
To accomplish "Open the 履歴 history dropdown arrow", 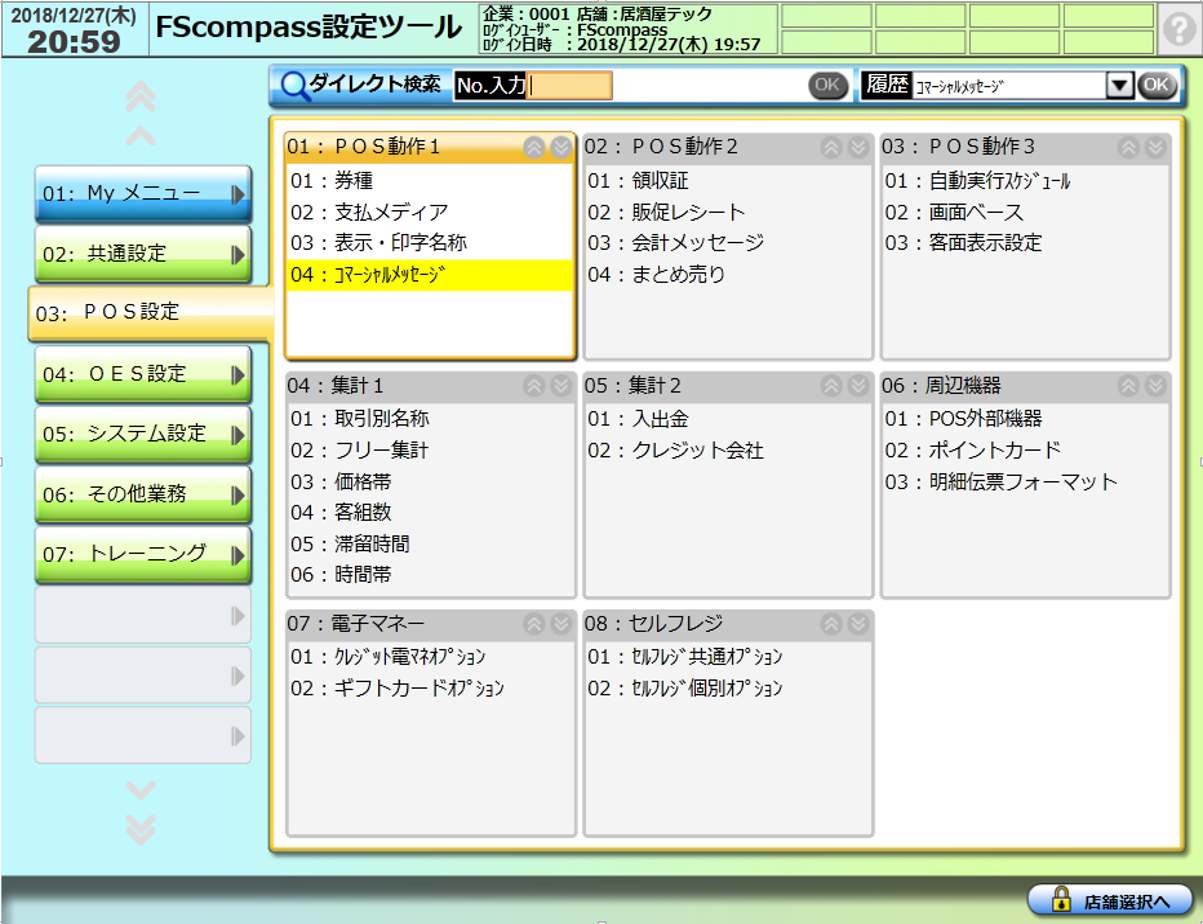I will click(x=1118, y=86).
